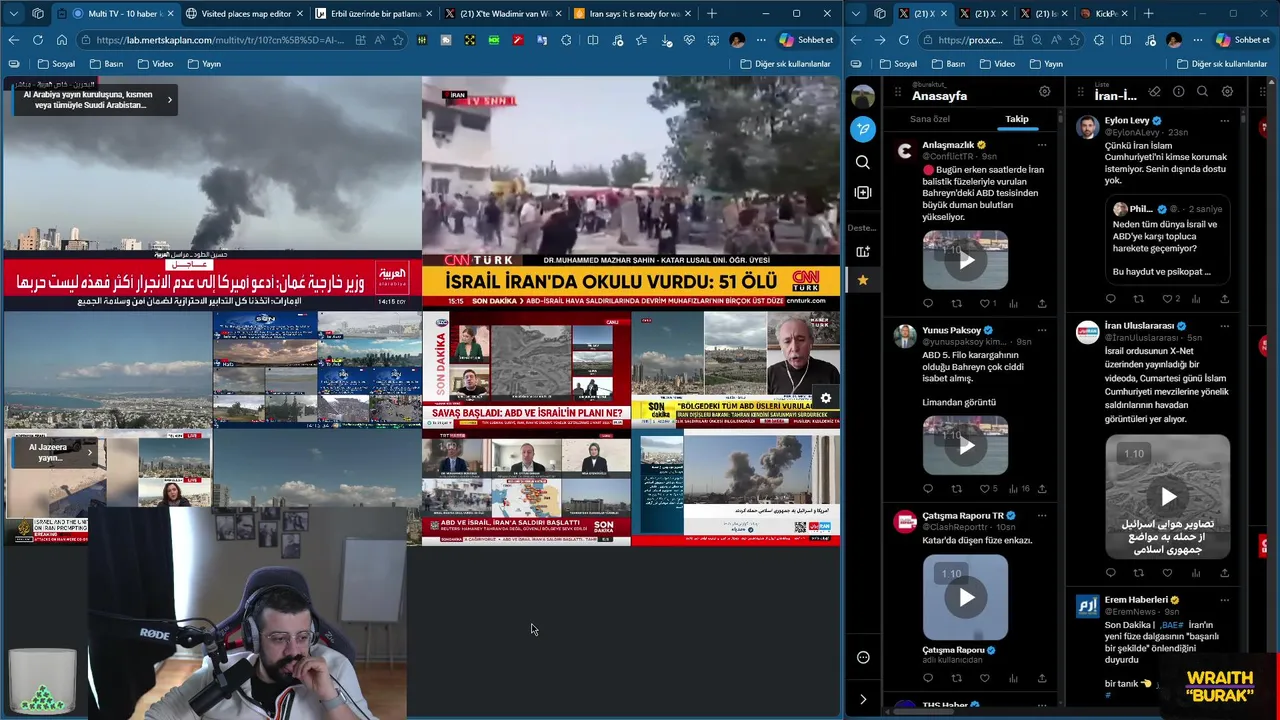
Task: Open the Yayın bookmarks folder in right browser
Action: click(x=1044, y=64)
